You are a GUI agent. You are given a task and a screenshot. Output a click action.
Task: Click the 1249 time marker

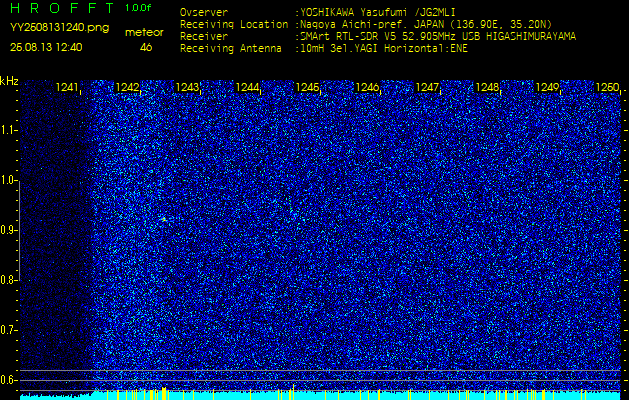547,87
